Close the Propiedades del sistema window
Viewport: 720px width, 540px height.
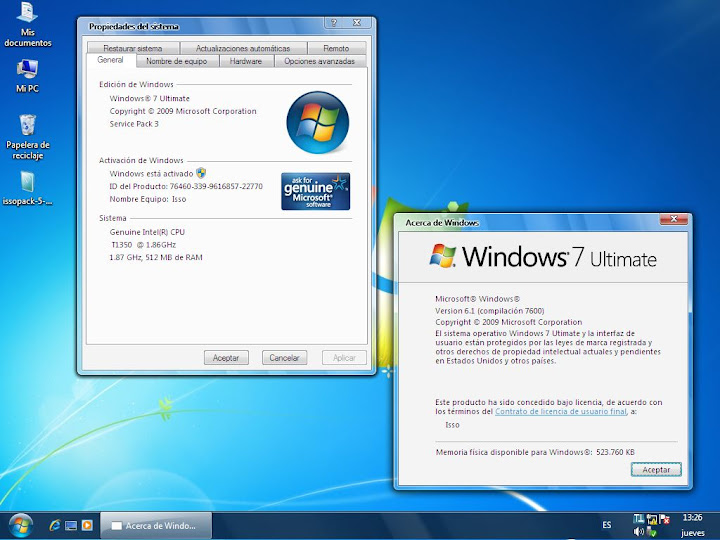point(357,22)
